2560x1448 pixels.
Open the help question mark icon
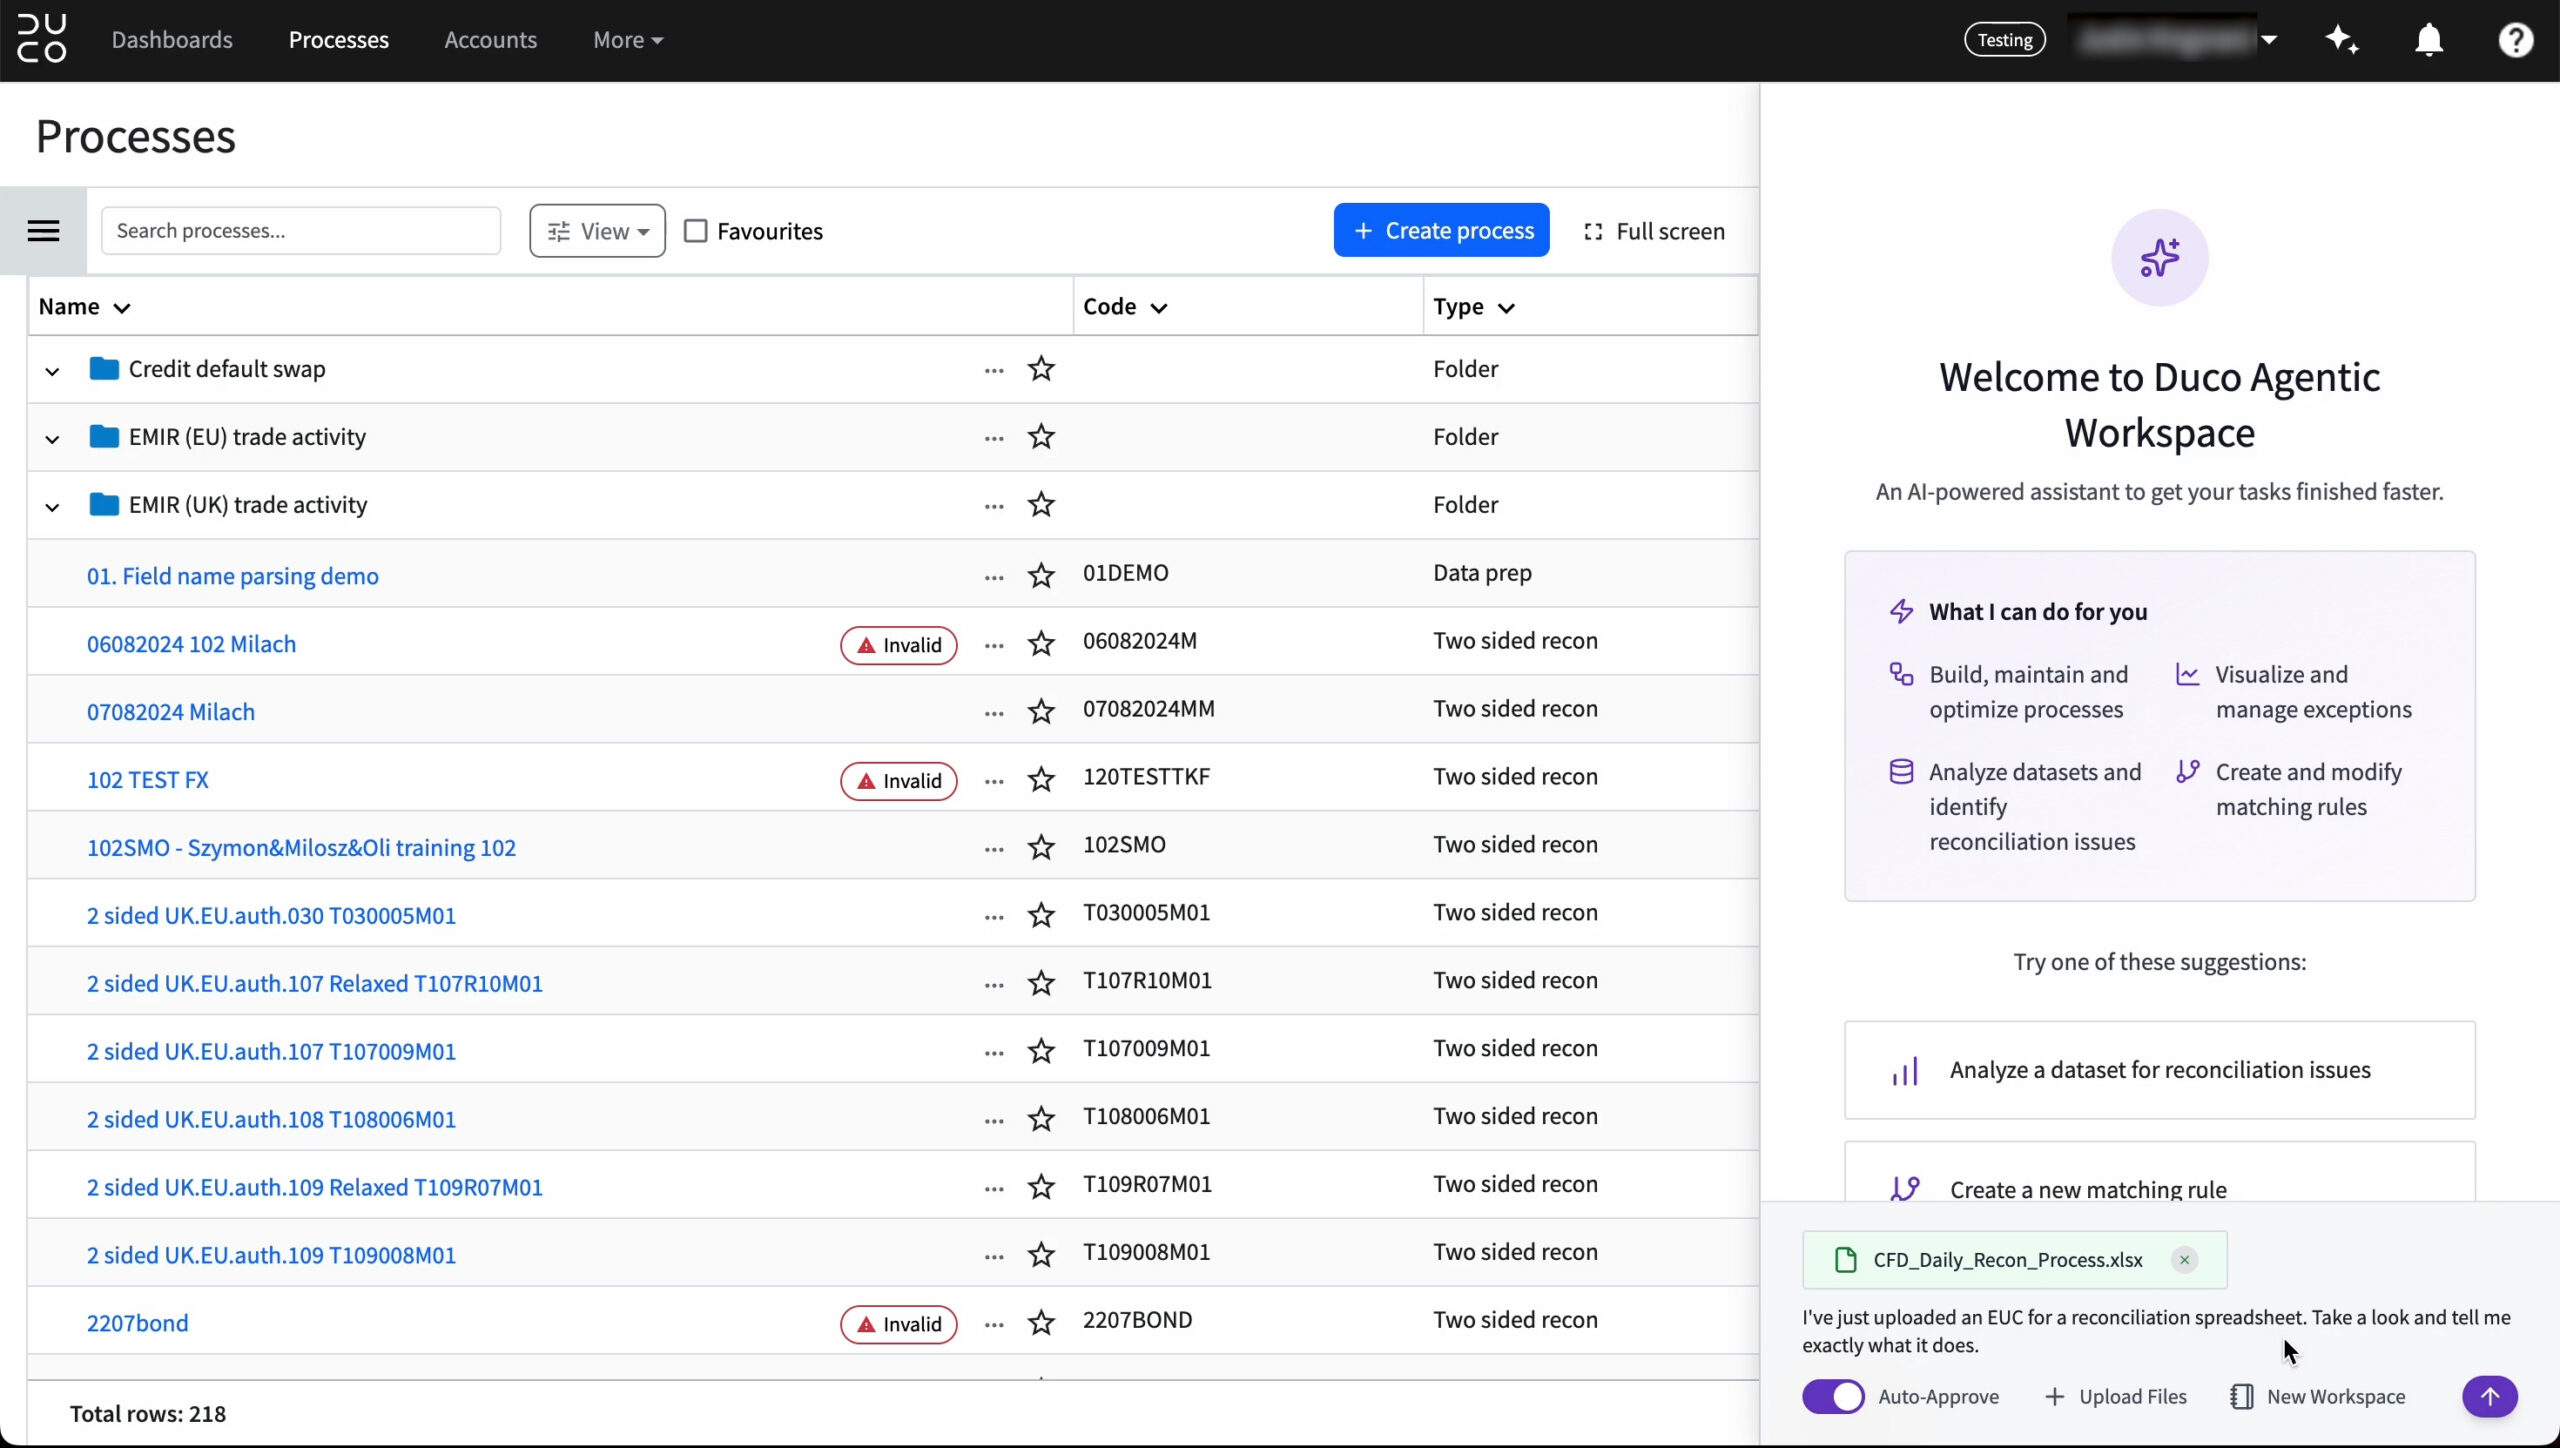coord(2515,40)
